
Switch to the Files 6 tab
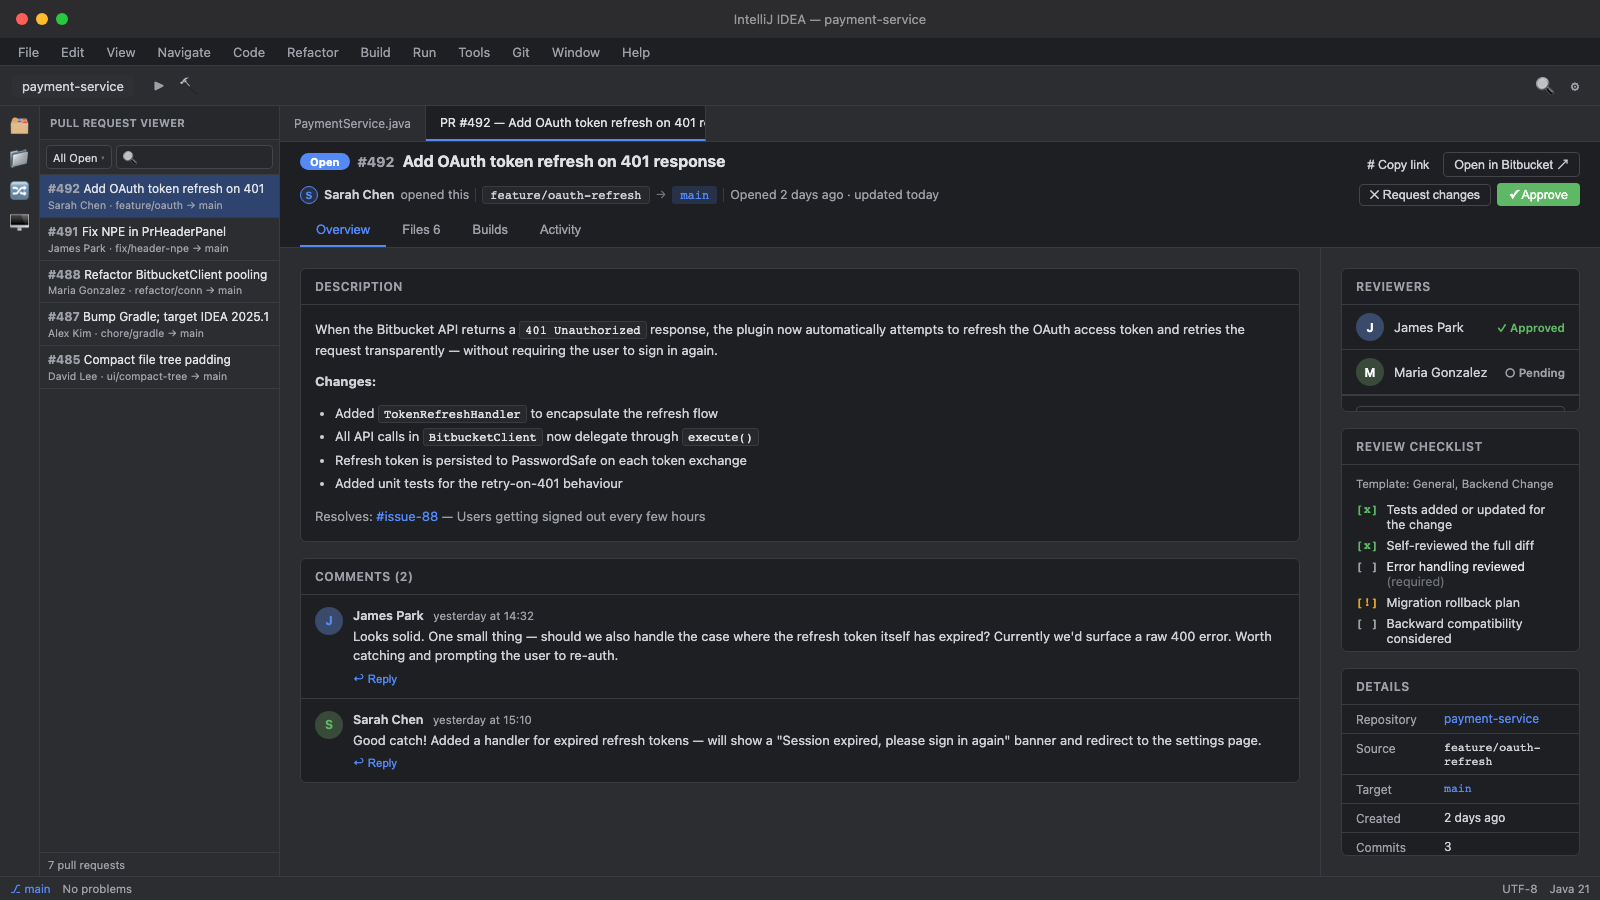coord(421,230)
